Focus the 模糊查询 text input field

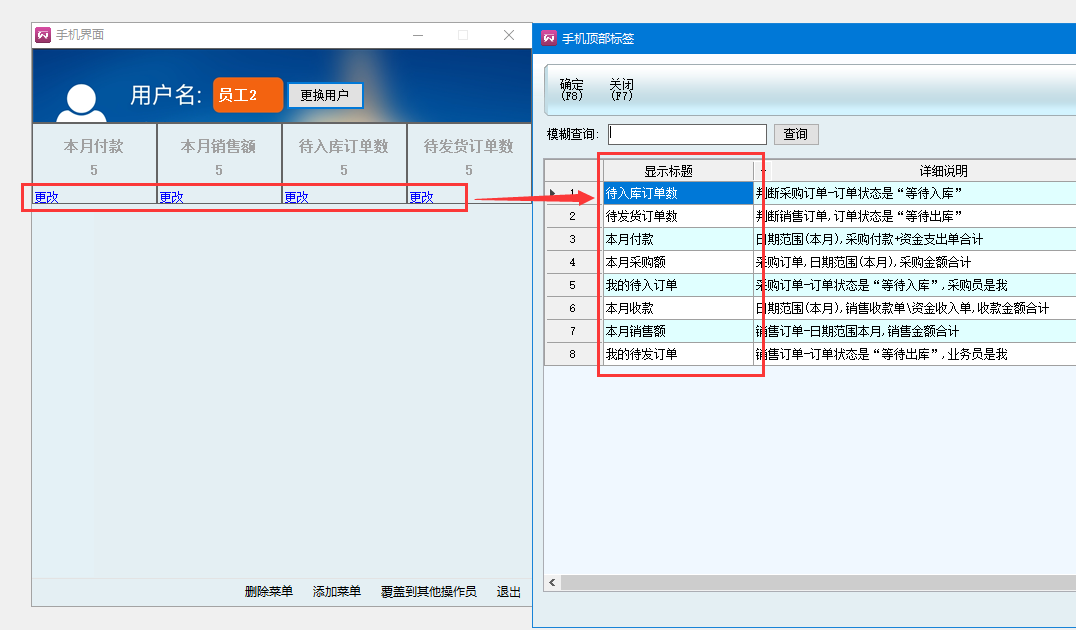point(686,134)
